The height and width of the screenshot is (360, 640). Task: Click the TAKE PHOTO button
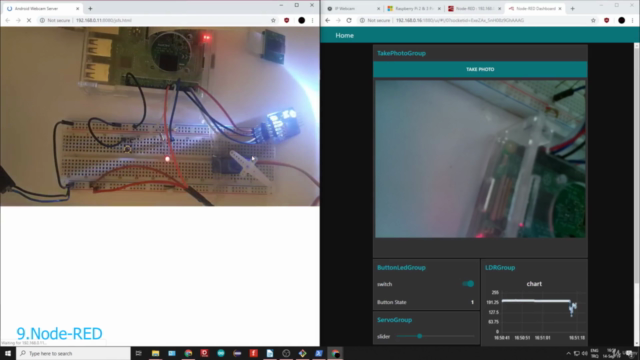tap(480, 69)
